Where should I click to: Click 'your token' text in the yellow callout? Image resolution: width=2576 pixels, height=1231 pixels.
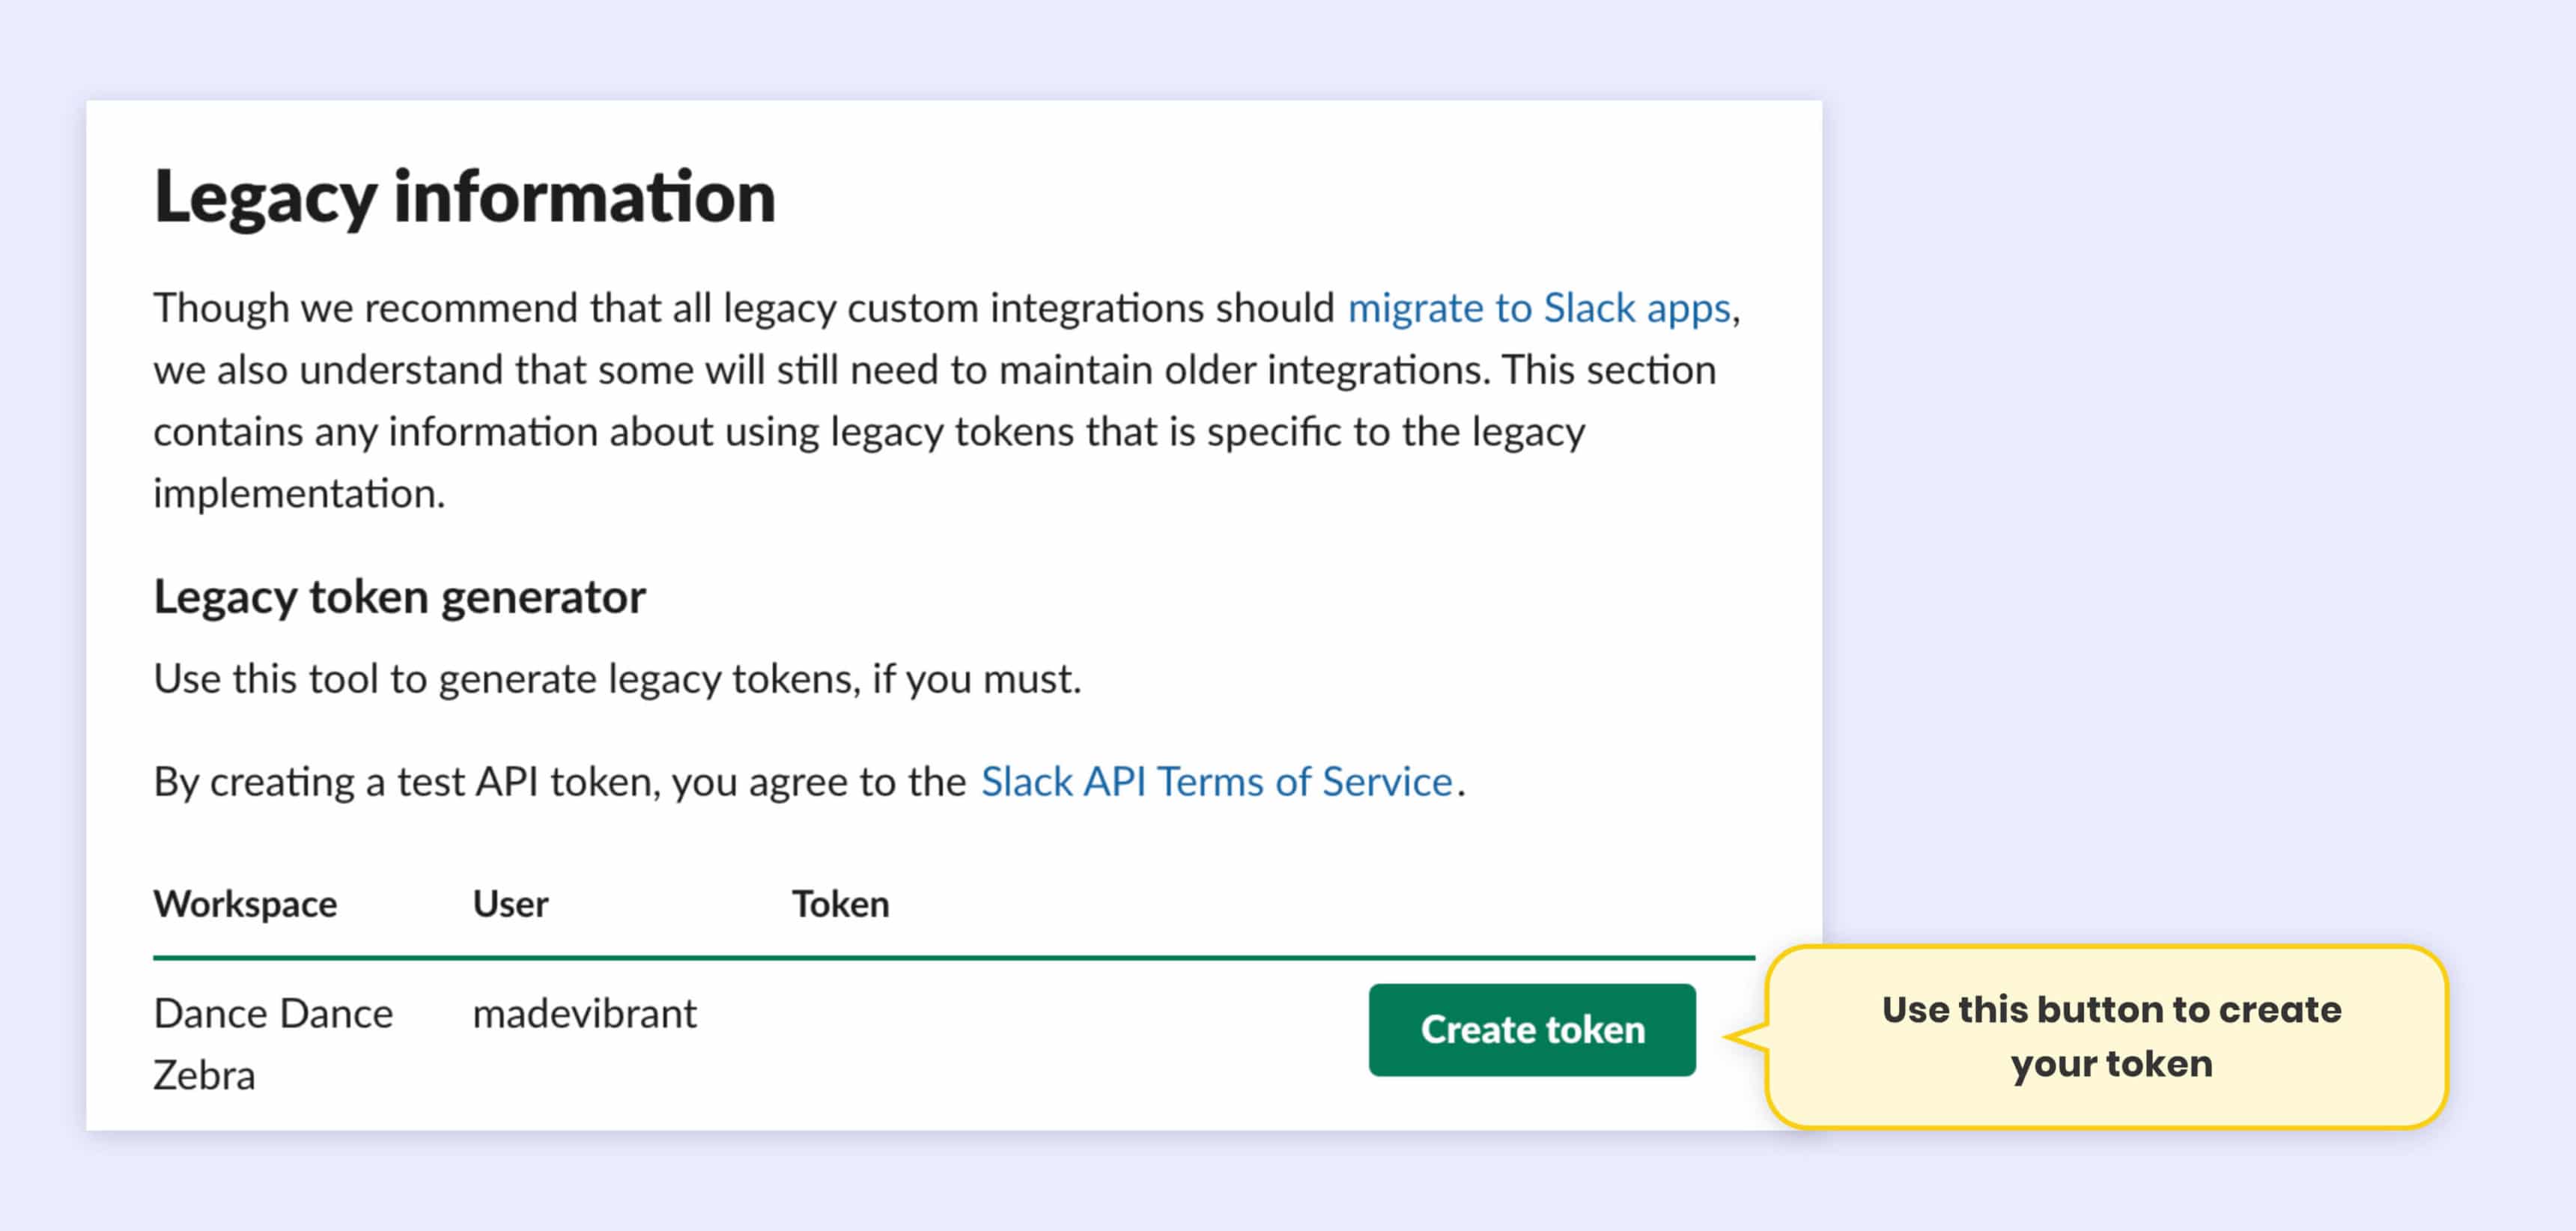click(x=2111, y=1064)
